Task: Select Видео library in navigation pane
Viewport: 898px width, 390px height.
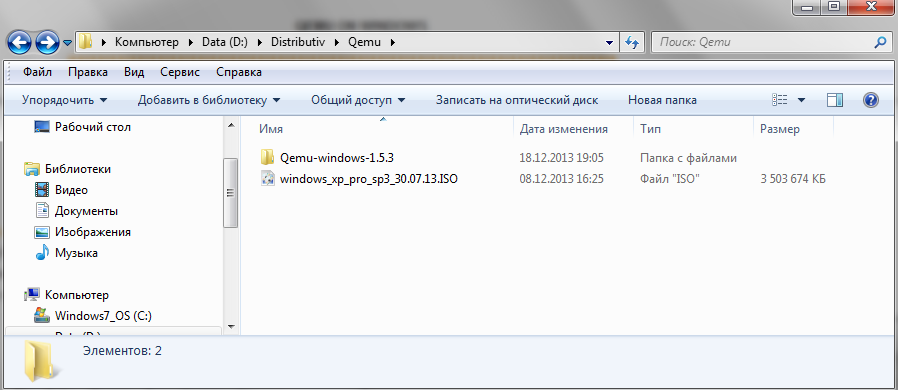Action: (71, 190)
